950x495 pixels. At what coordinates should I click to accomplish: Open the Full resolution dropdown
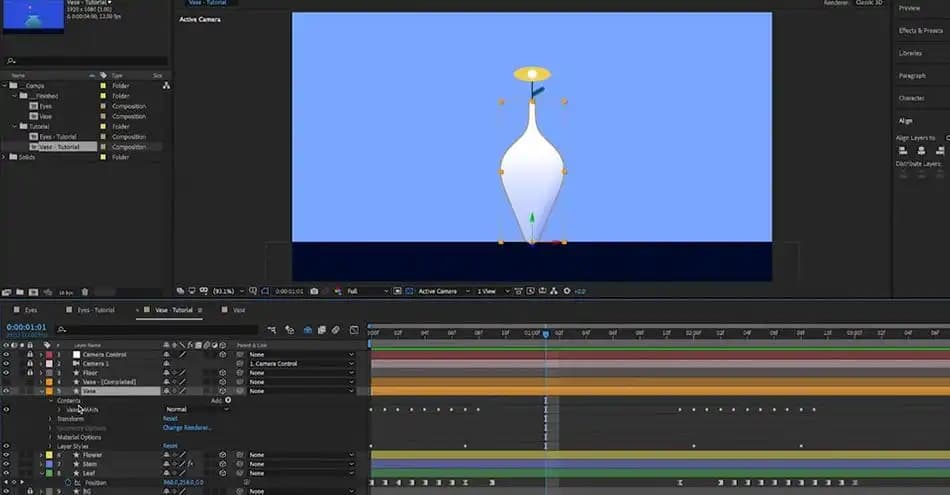pyautogui.click(x=367, y=291)
